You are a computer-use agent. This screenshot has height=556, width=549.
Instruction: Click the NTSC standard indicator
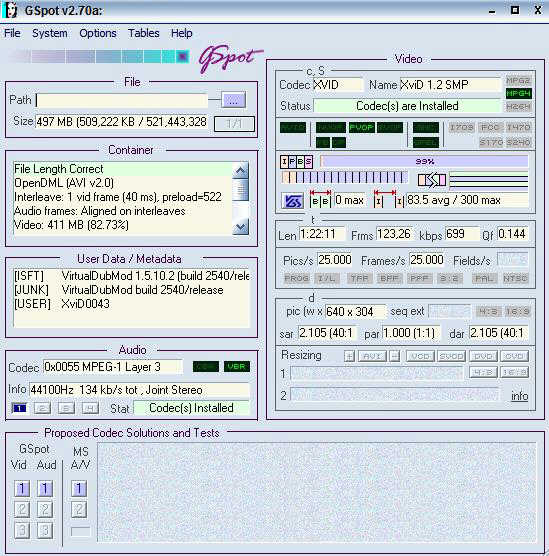(515, 278)
